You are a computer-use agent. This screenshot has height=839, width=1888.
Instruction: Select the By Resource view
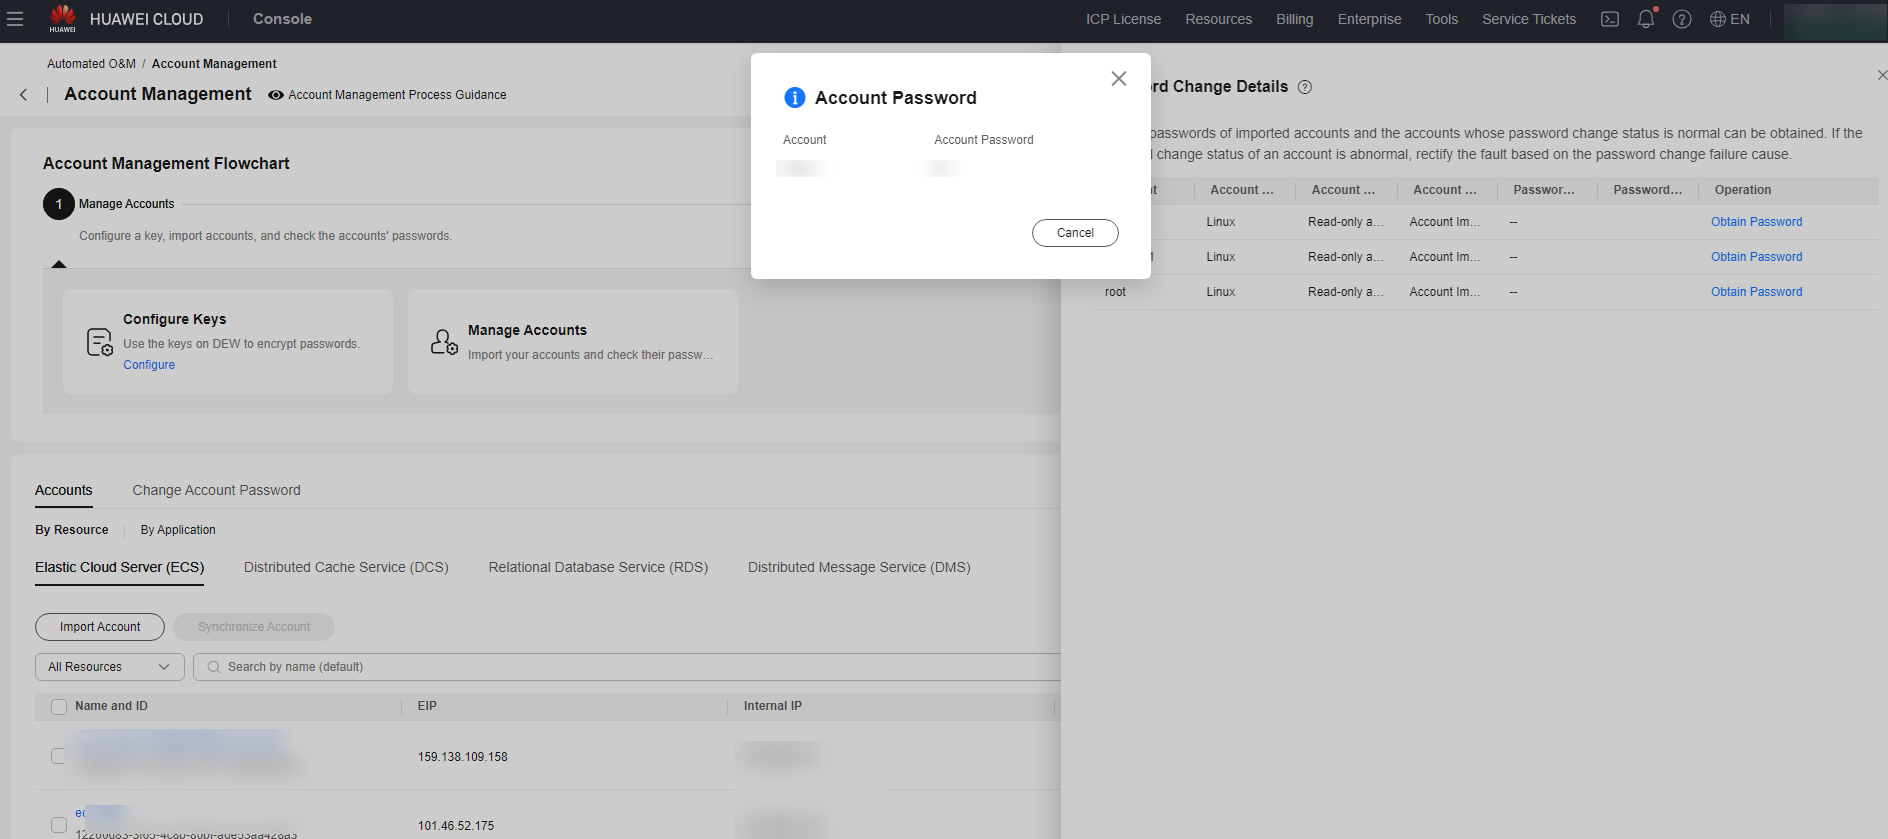click(x=72, y=530)
